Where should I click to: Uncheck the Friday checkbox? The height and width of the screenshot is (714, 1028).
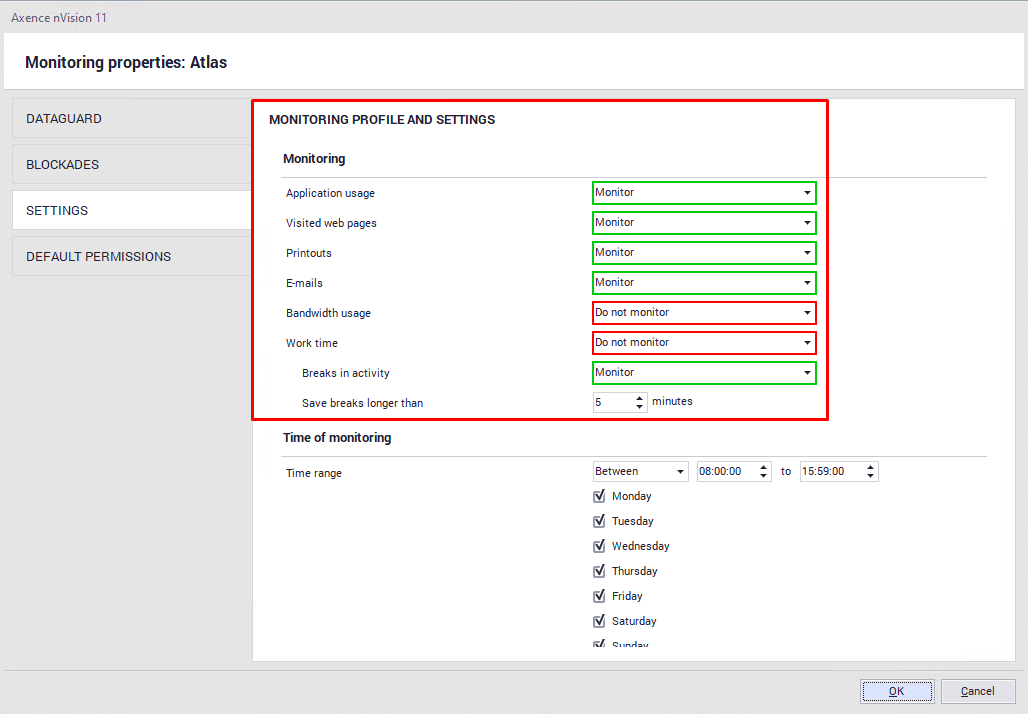[x=600, y=597]
